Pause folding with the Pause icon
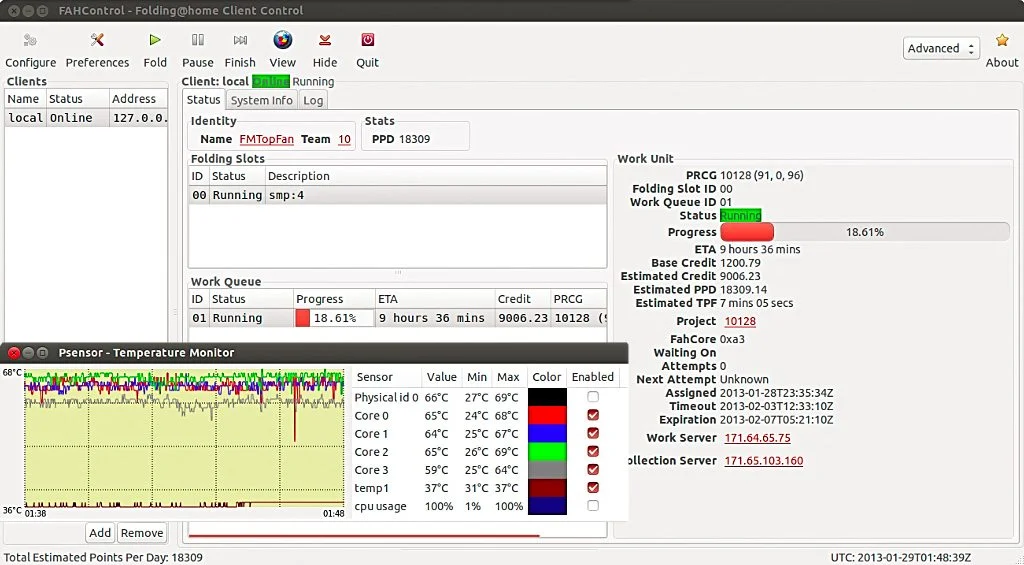Image resolution: width=1024 pixels, height=565 pixels. (x=198, y=40)
